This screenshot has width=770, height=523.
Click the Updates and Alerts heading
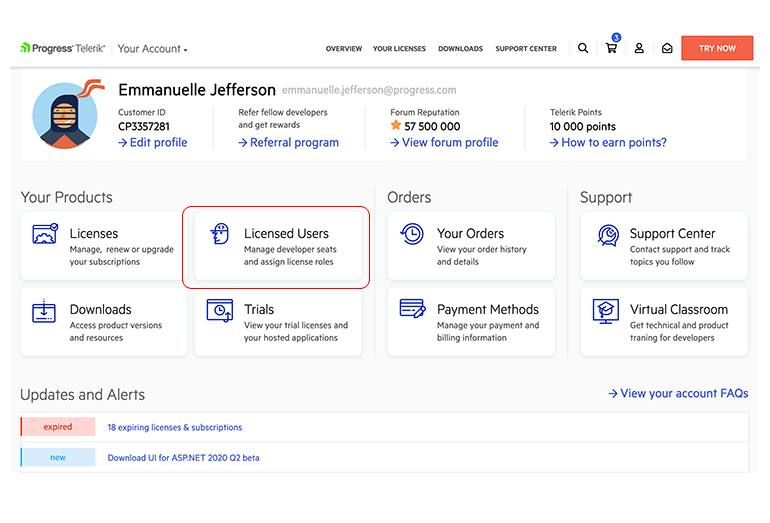coord(82,394)
